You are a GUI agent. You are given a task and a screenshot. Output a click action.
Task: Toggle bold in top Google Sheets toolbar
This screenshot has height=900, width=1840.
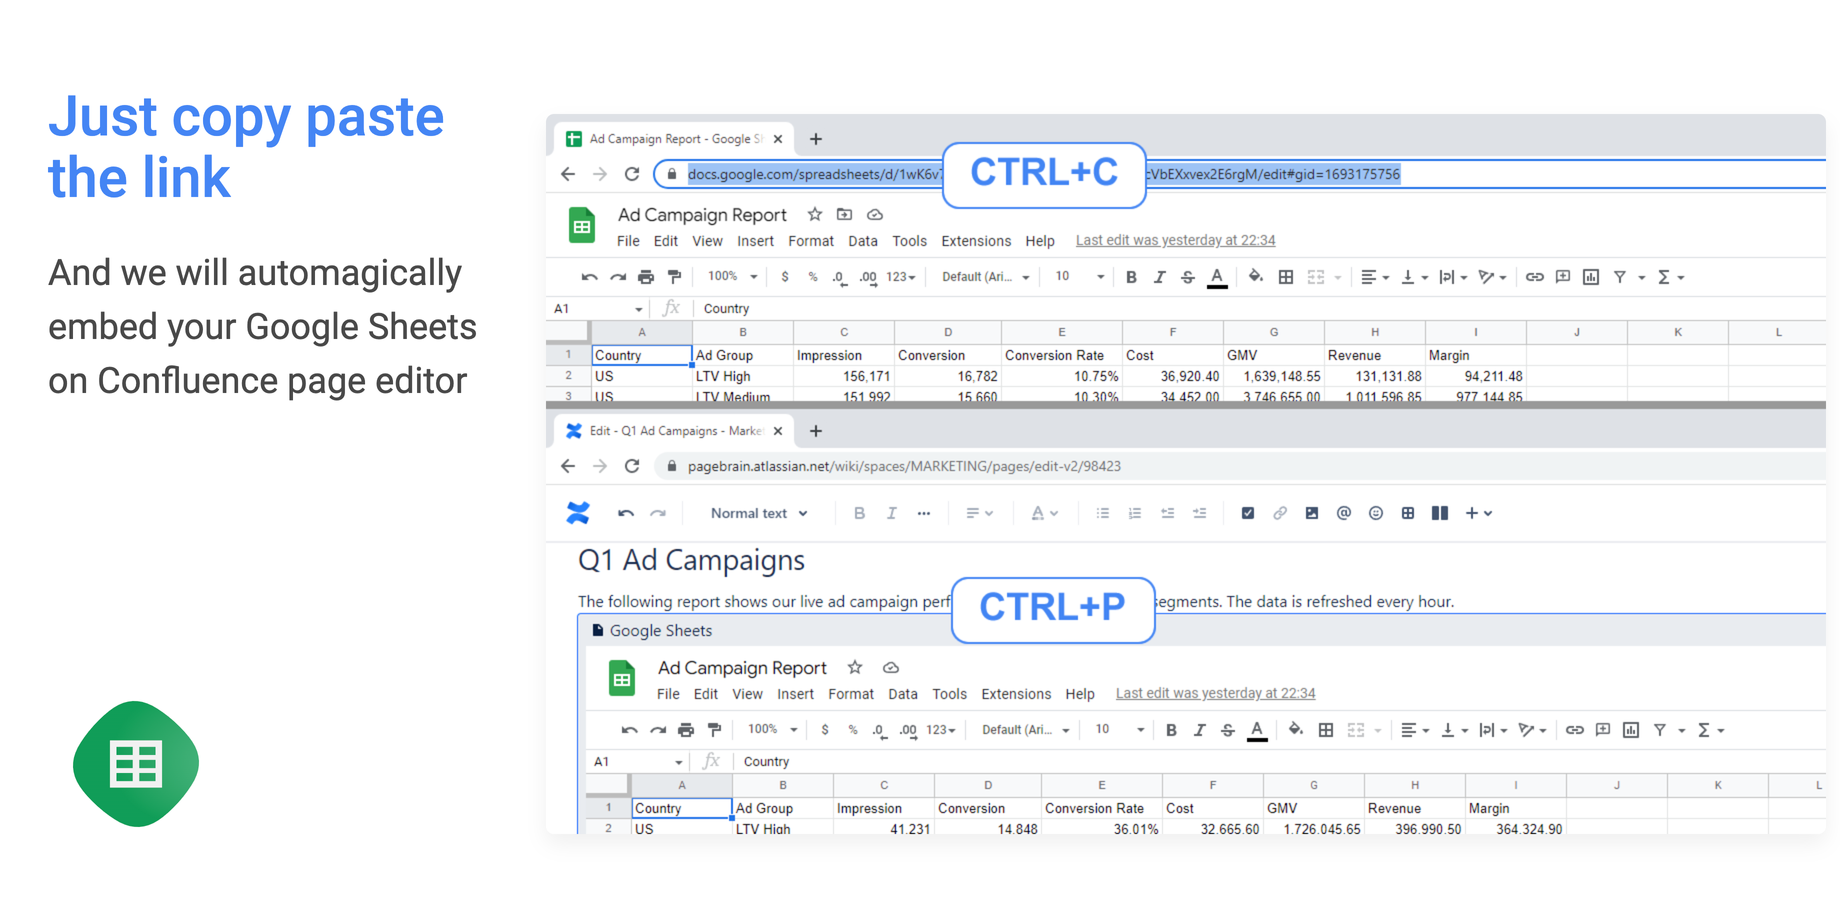click(1131, 277)
